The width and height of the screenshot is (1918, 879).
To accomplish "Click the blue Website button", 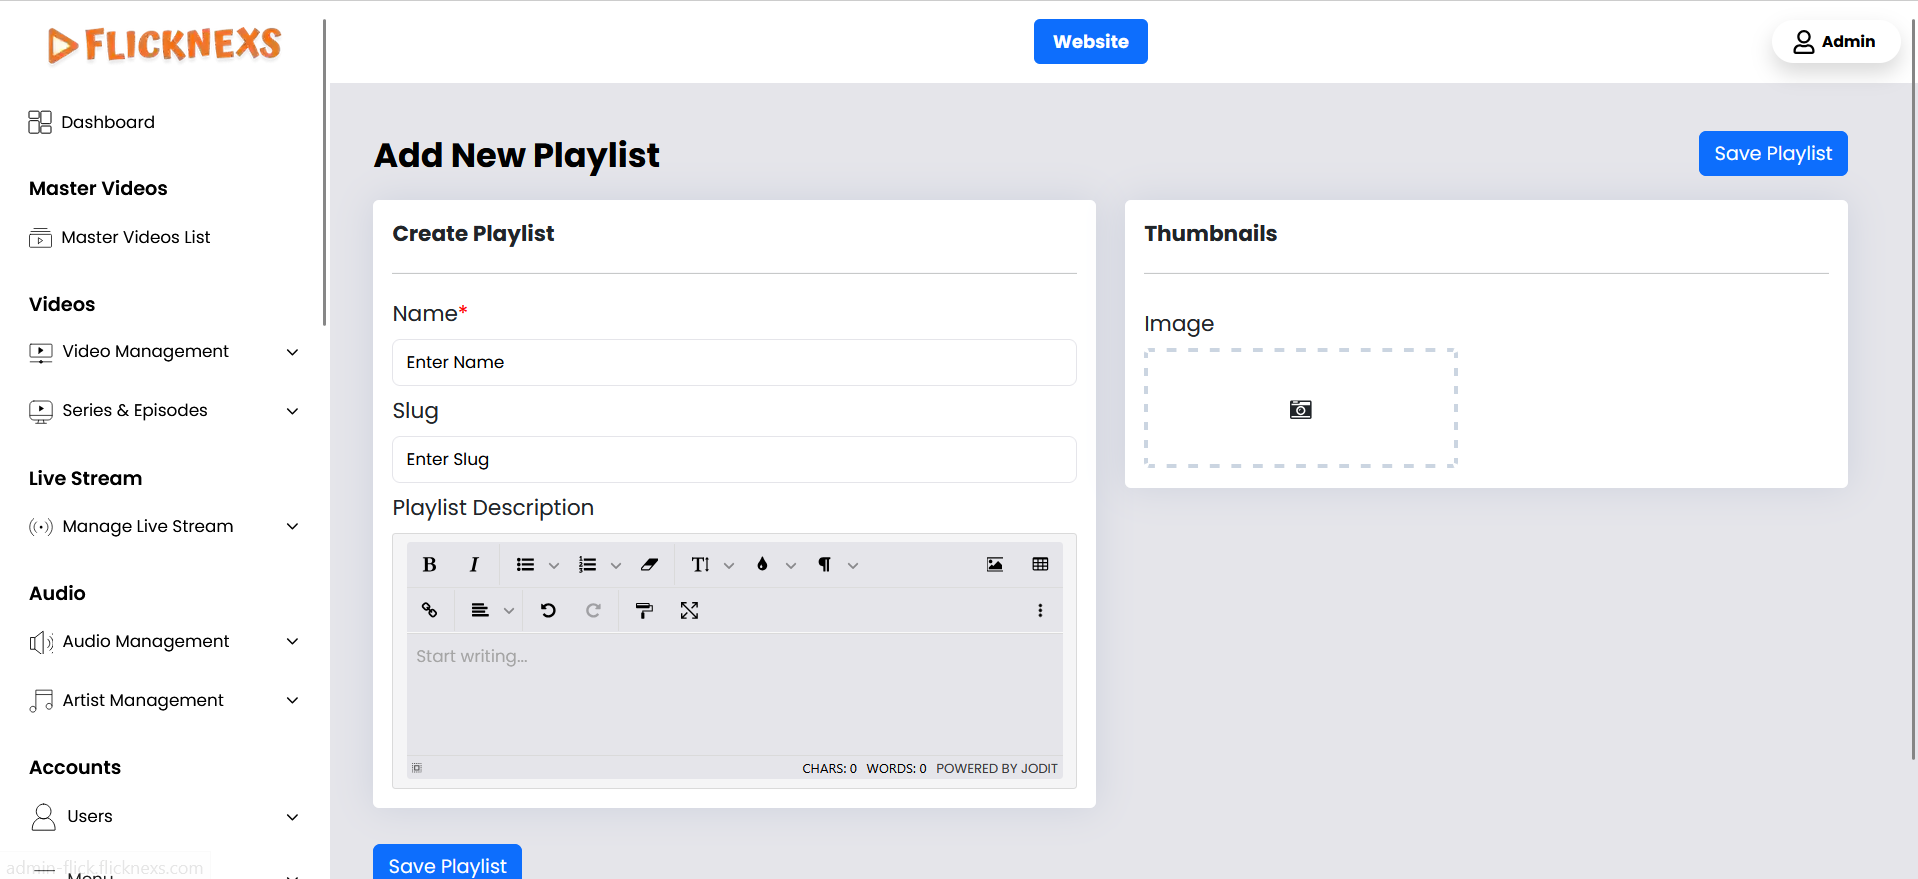I will (1090, 42).
